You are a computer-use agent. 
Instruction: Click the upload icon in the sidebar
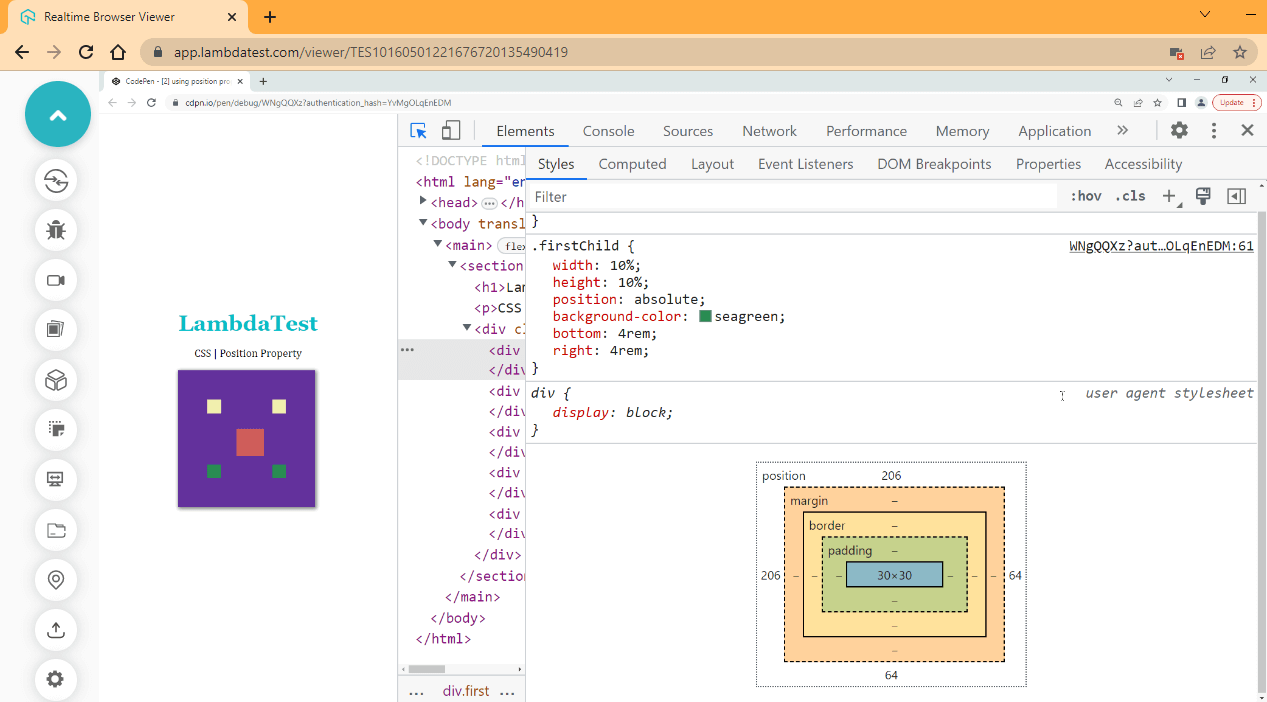tap(55, 630)
